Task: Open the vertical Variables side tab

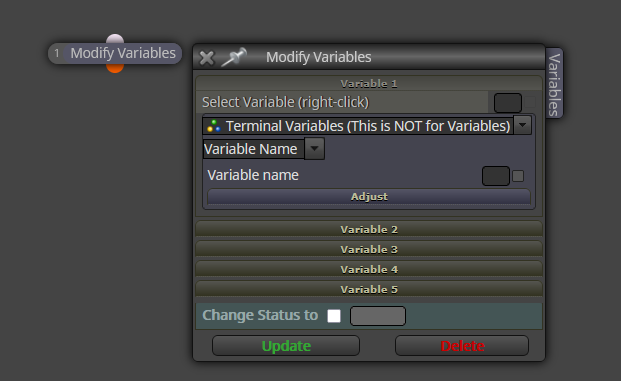Action: pos(554,84)
